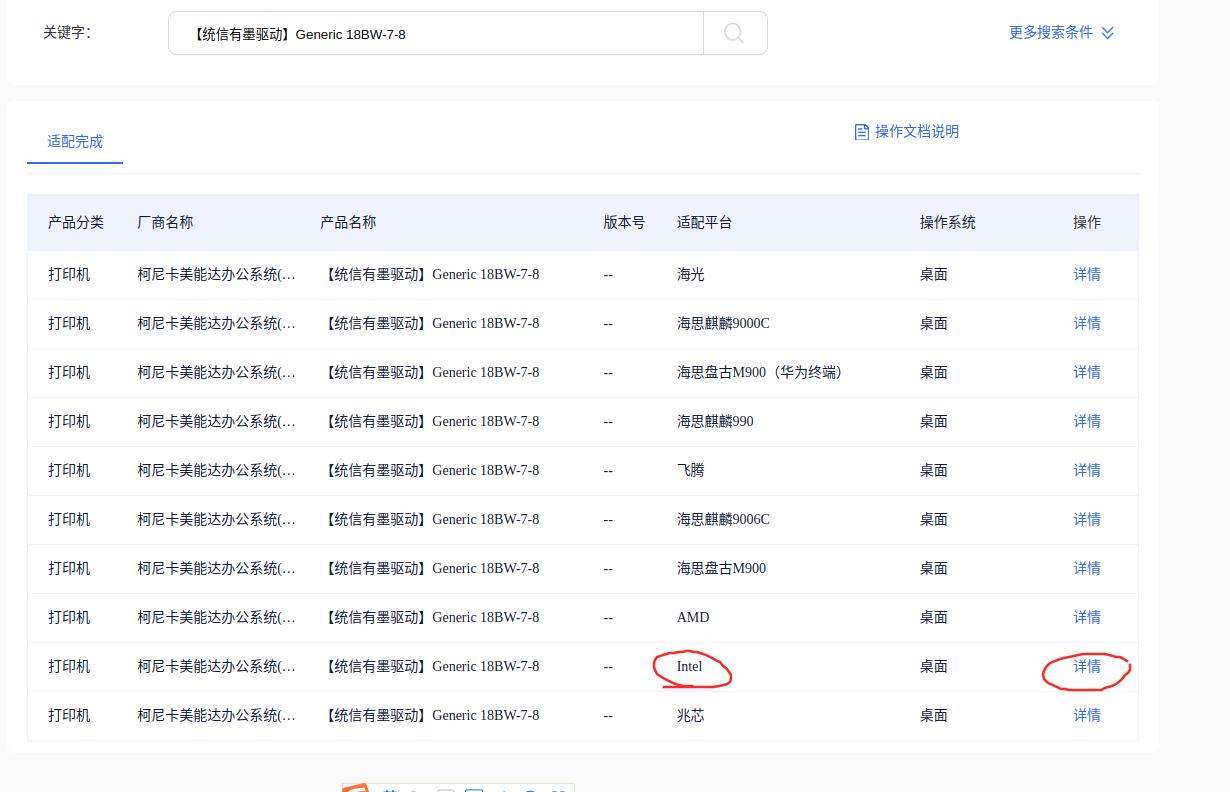
Task: Select the 海思麒麟9006C platform cell
Action: tap(723, 519)
